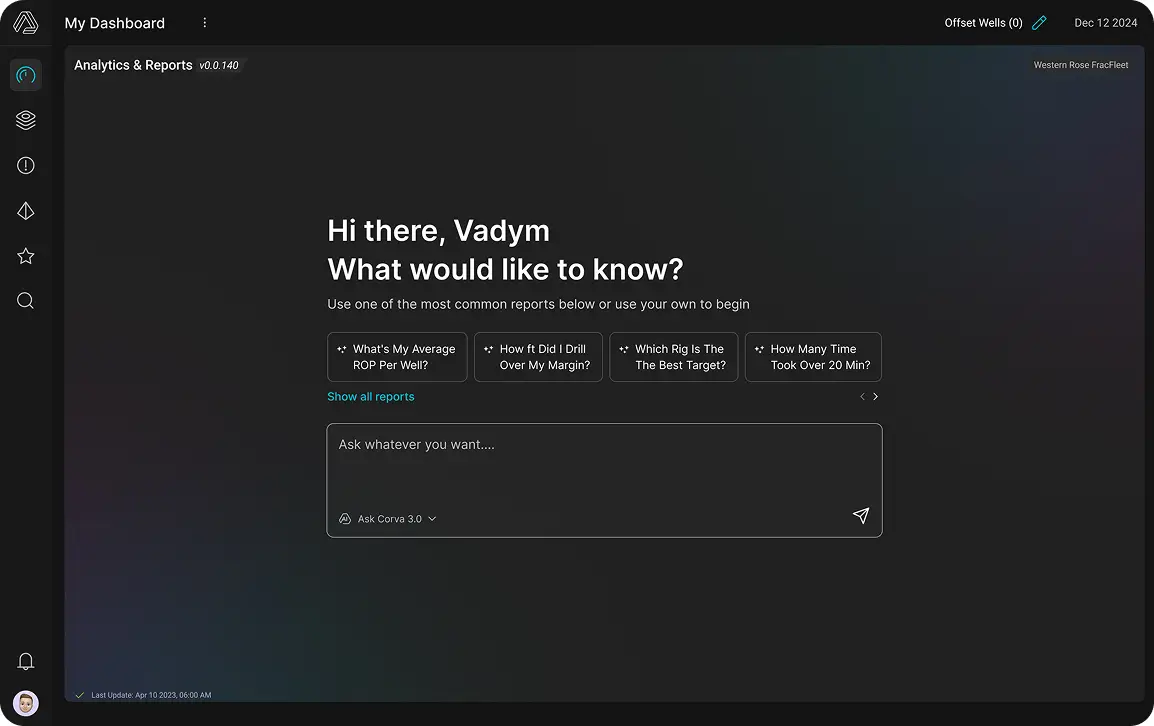Select "How ft Did I Drill Over My Margin?"

[538, 357]
